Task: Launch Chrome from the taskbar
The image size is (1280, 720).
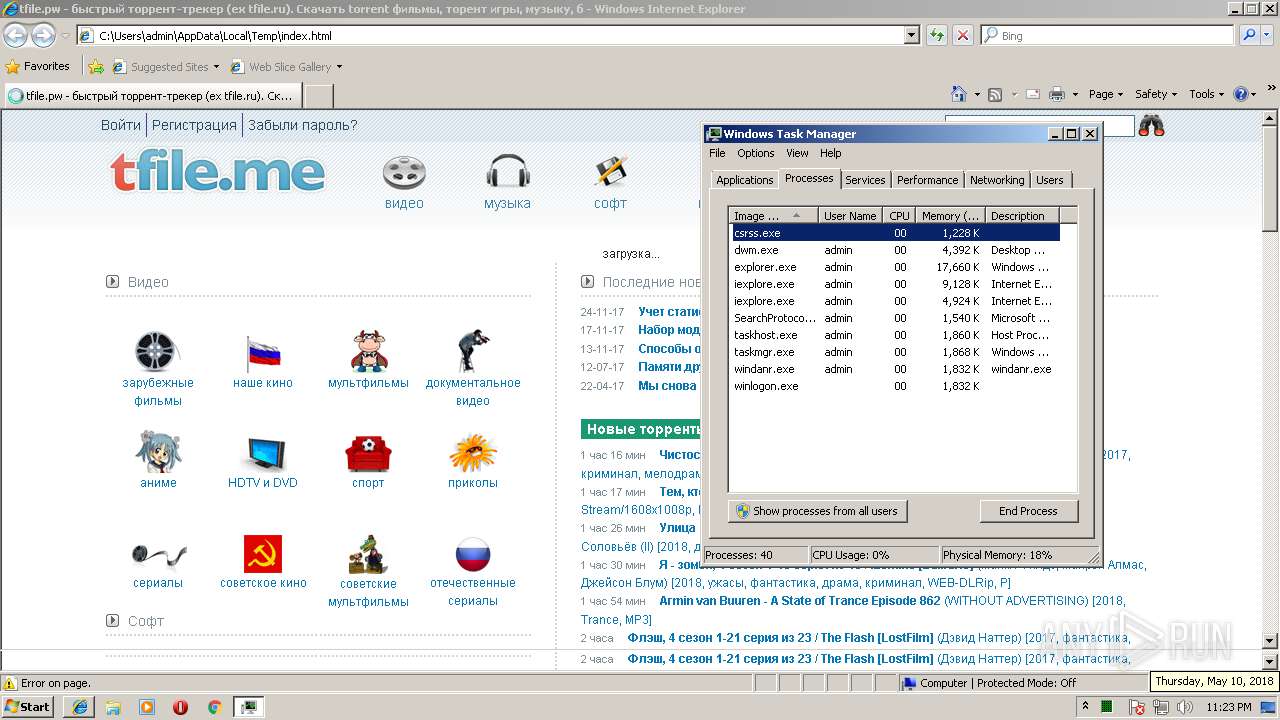Action: coord(214,707)
